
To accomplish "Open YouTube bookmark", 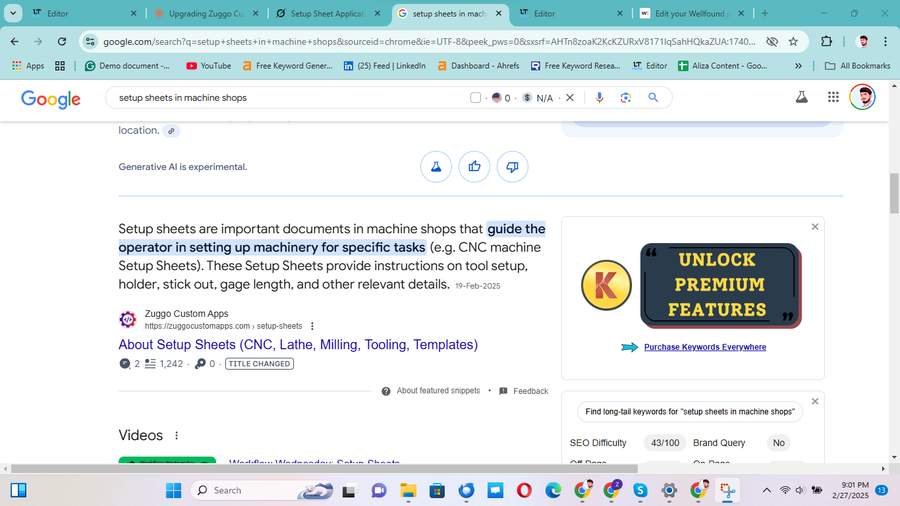I will pyautogui.click(x=209, y=66).
